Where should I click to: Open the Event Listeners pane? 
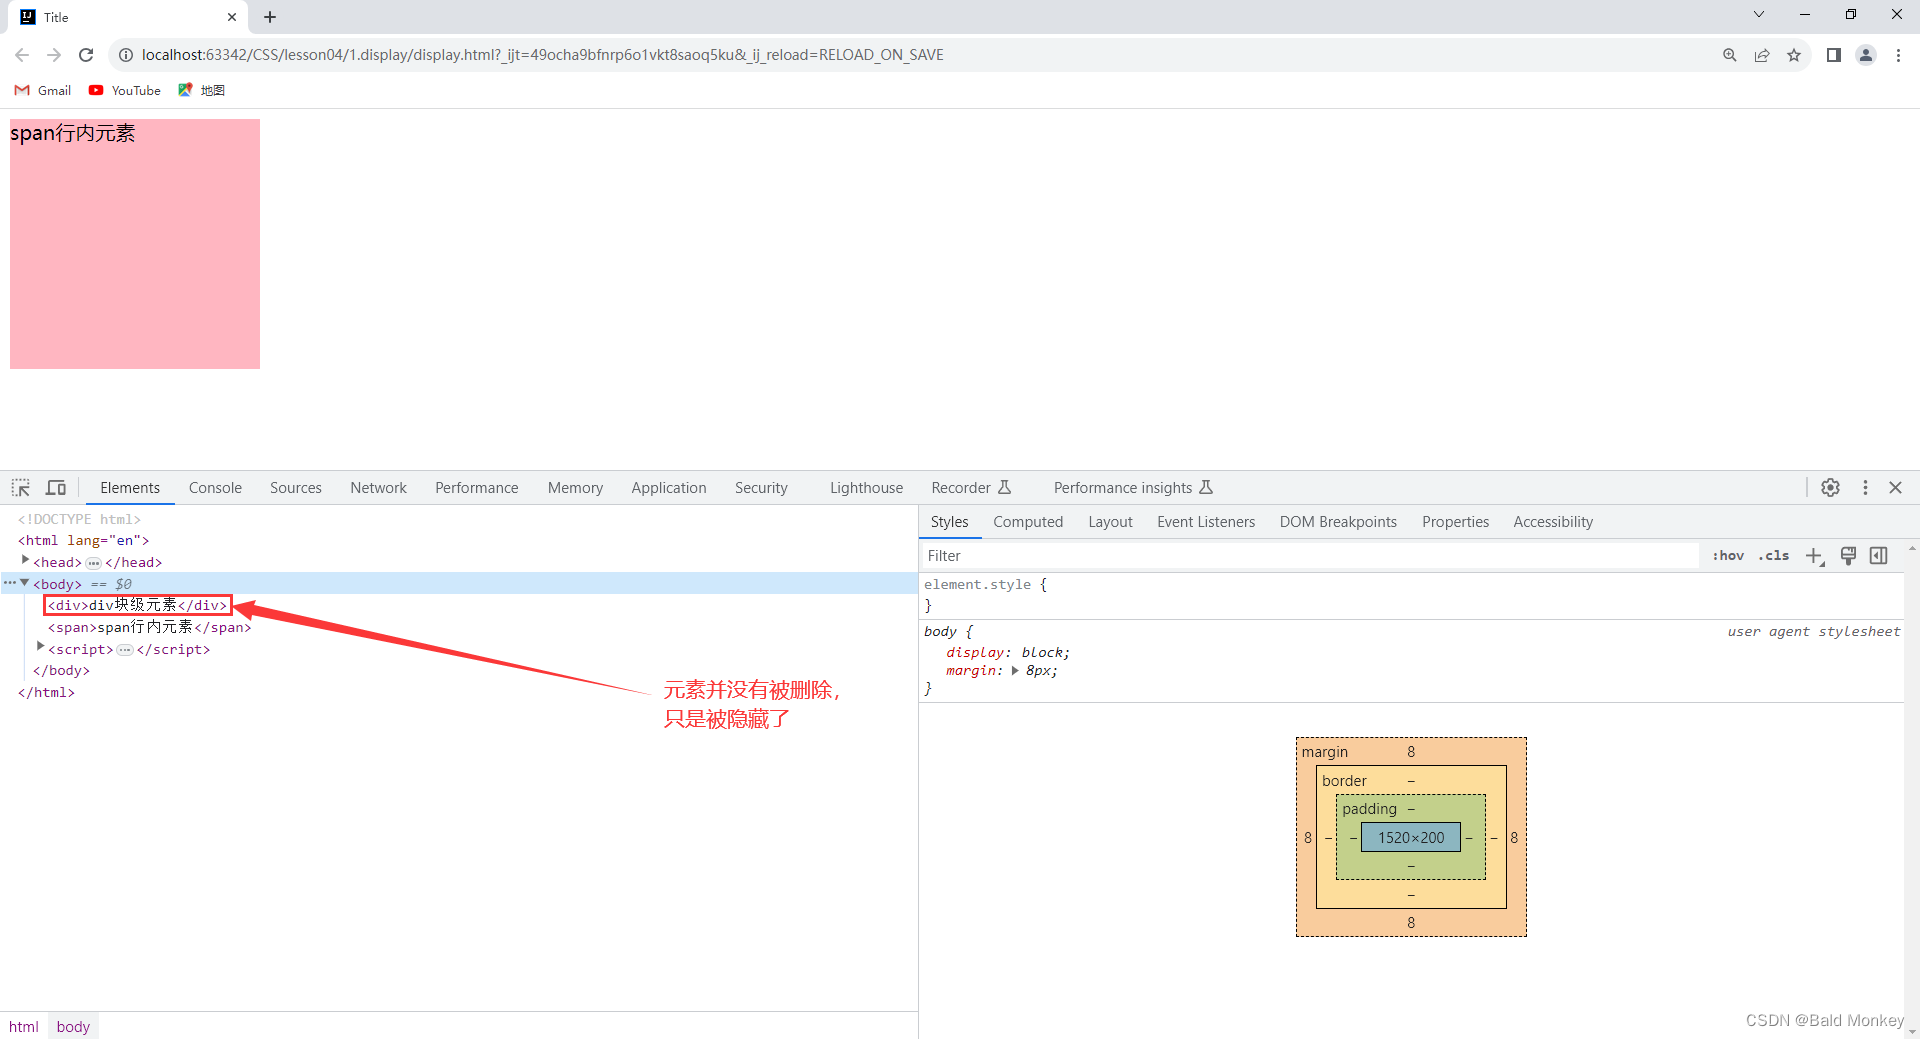1206,521
